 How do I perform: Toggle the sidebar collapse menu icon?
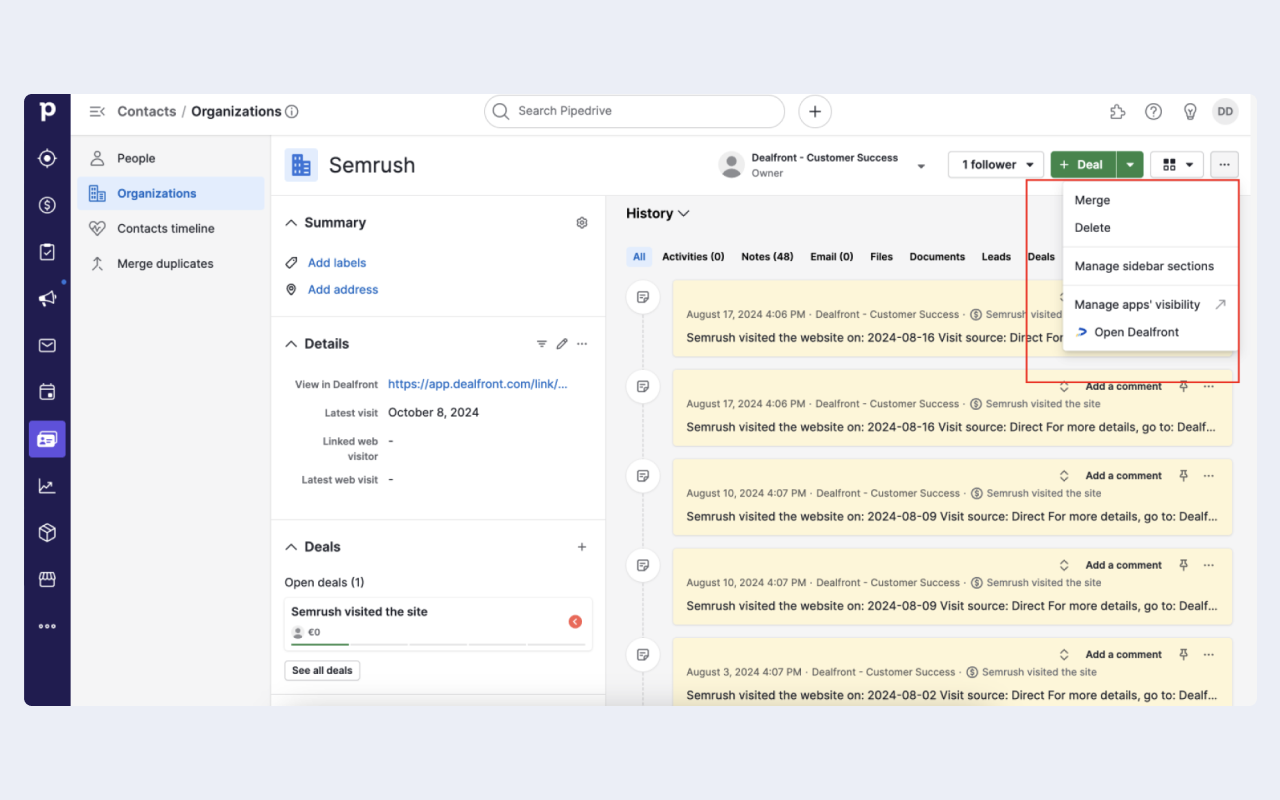97,112
